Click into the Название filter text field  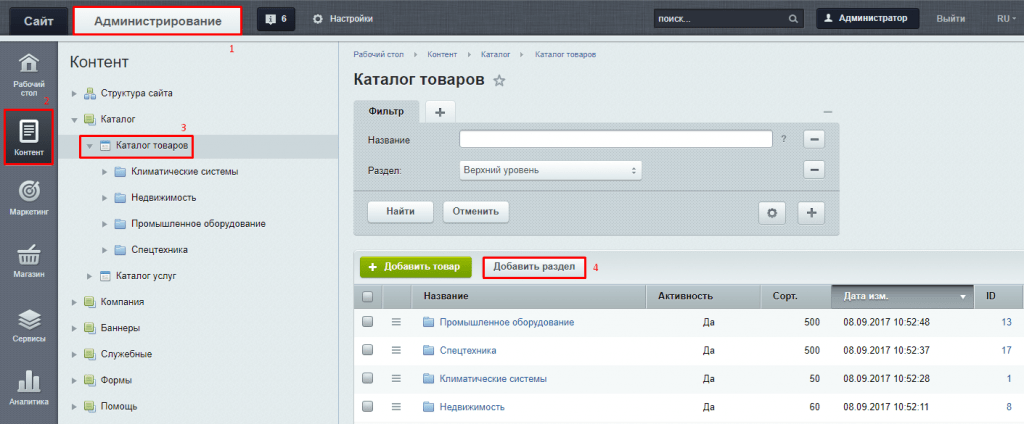[615, 139]
